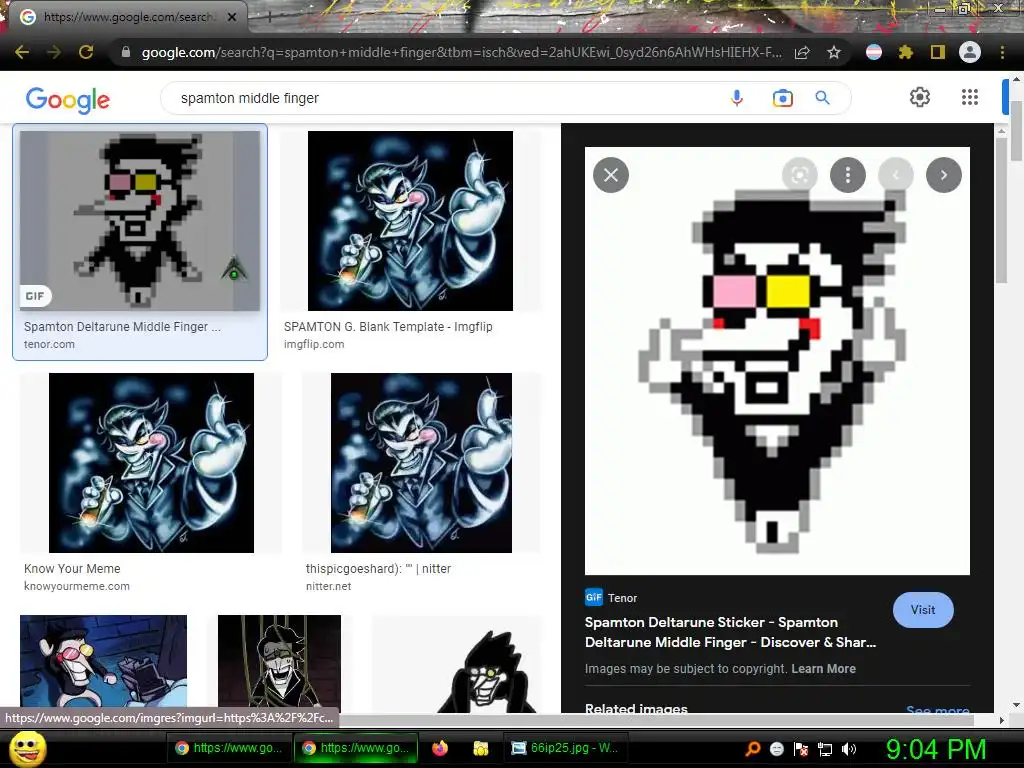Image resolution: width=1024 pixels, height=768 pixels.
Task: Open Chrome three-dot menu
Action: tap(1002, 52)
